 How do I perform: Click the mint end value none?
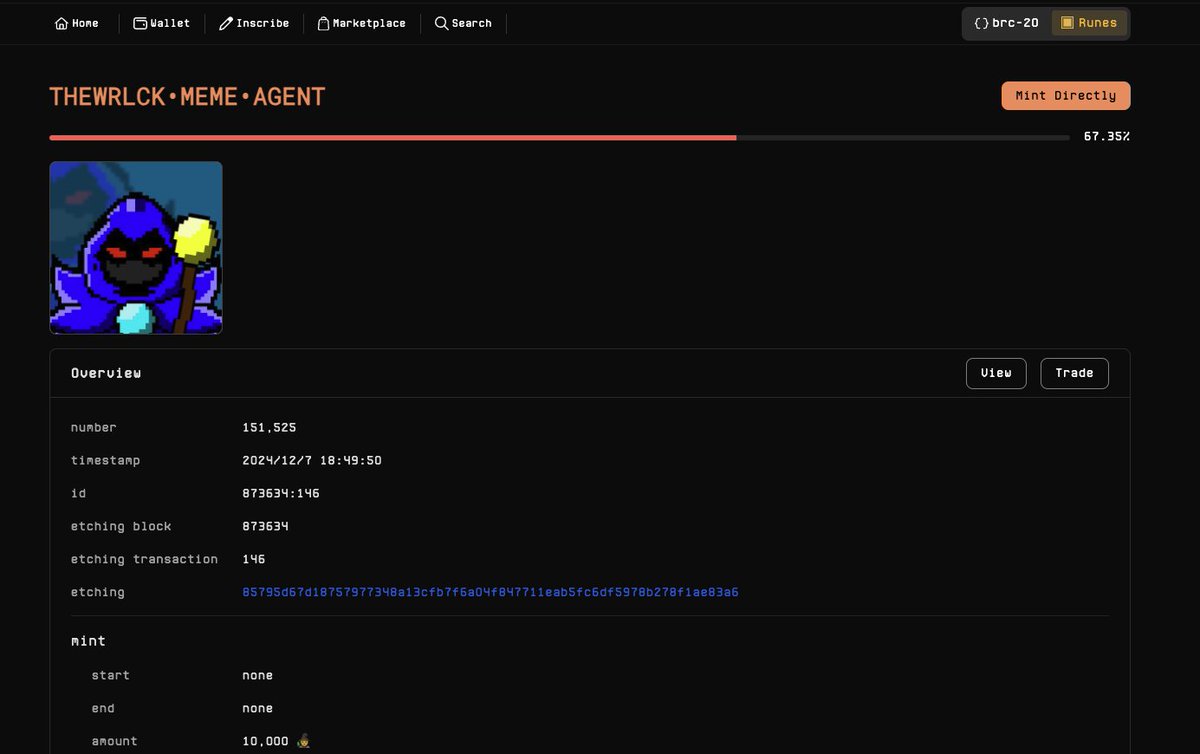coord(258,708)
